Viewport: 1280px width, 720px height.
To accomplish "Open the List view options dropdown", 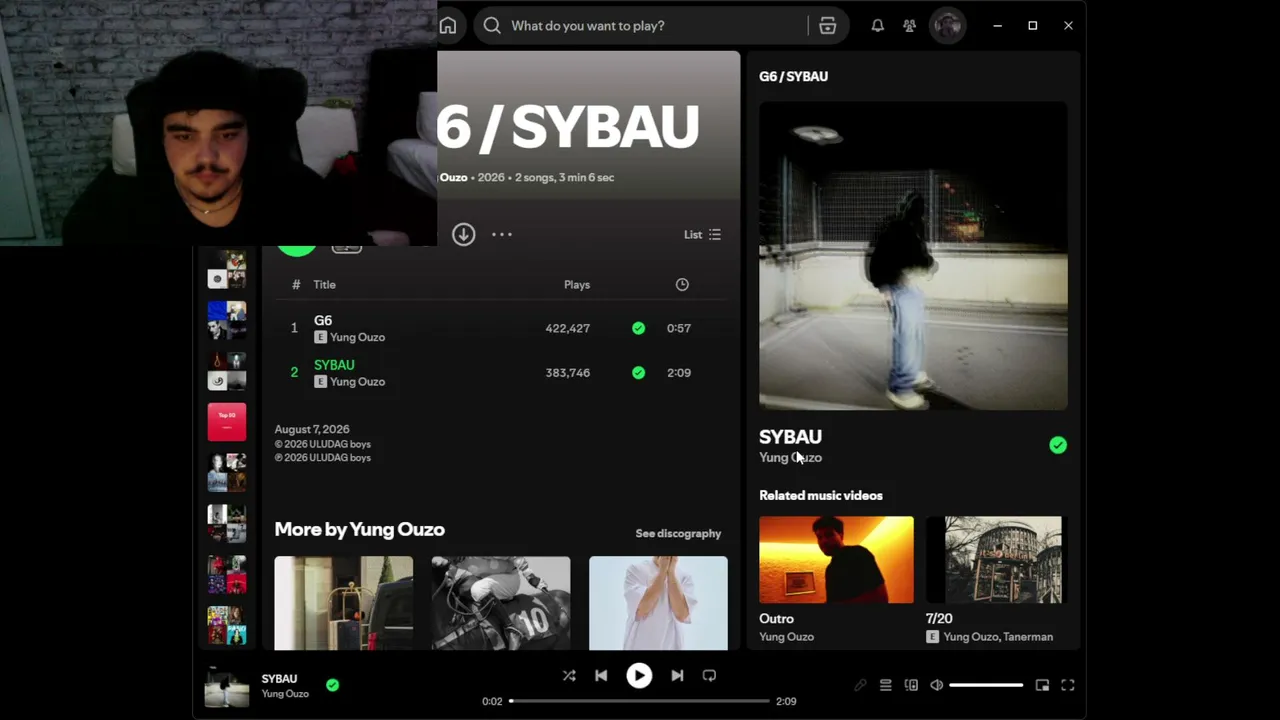I will click(x=702, y=235).
